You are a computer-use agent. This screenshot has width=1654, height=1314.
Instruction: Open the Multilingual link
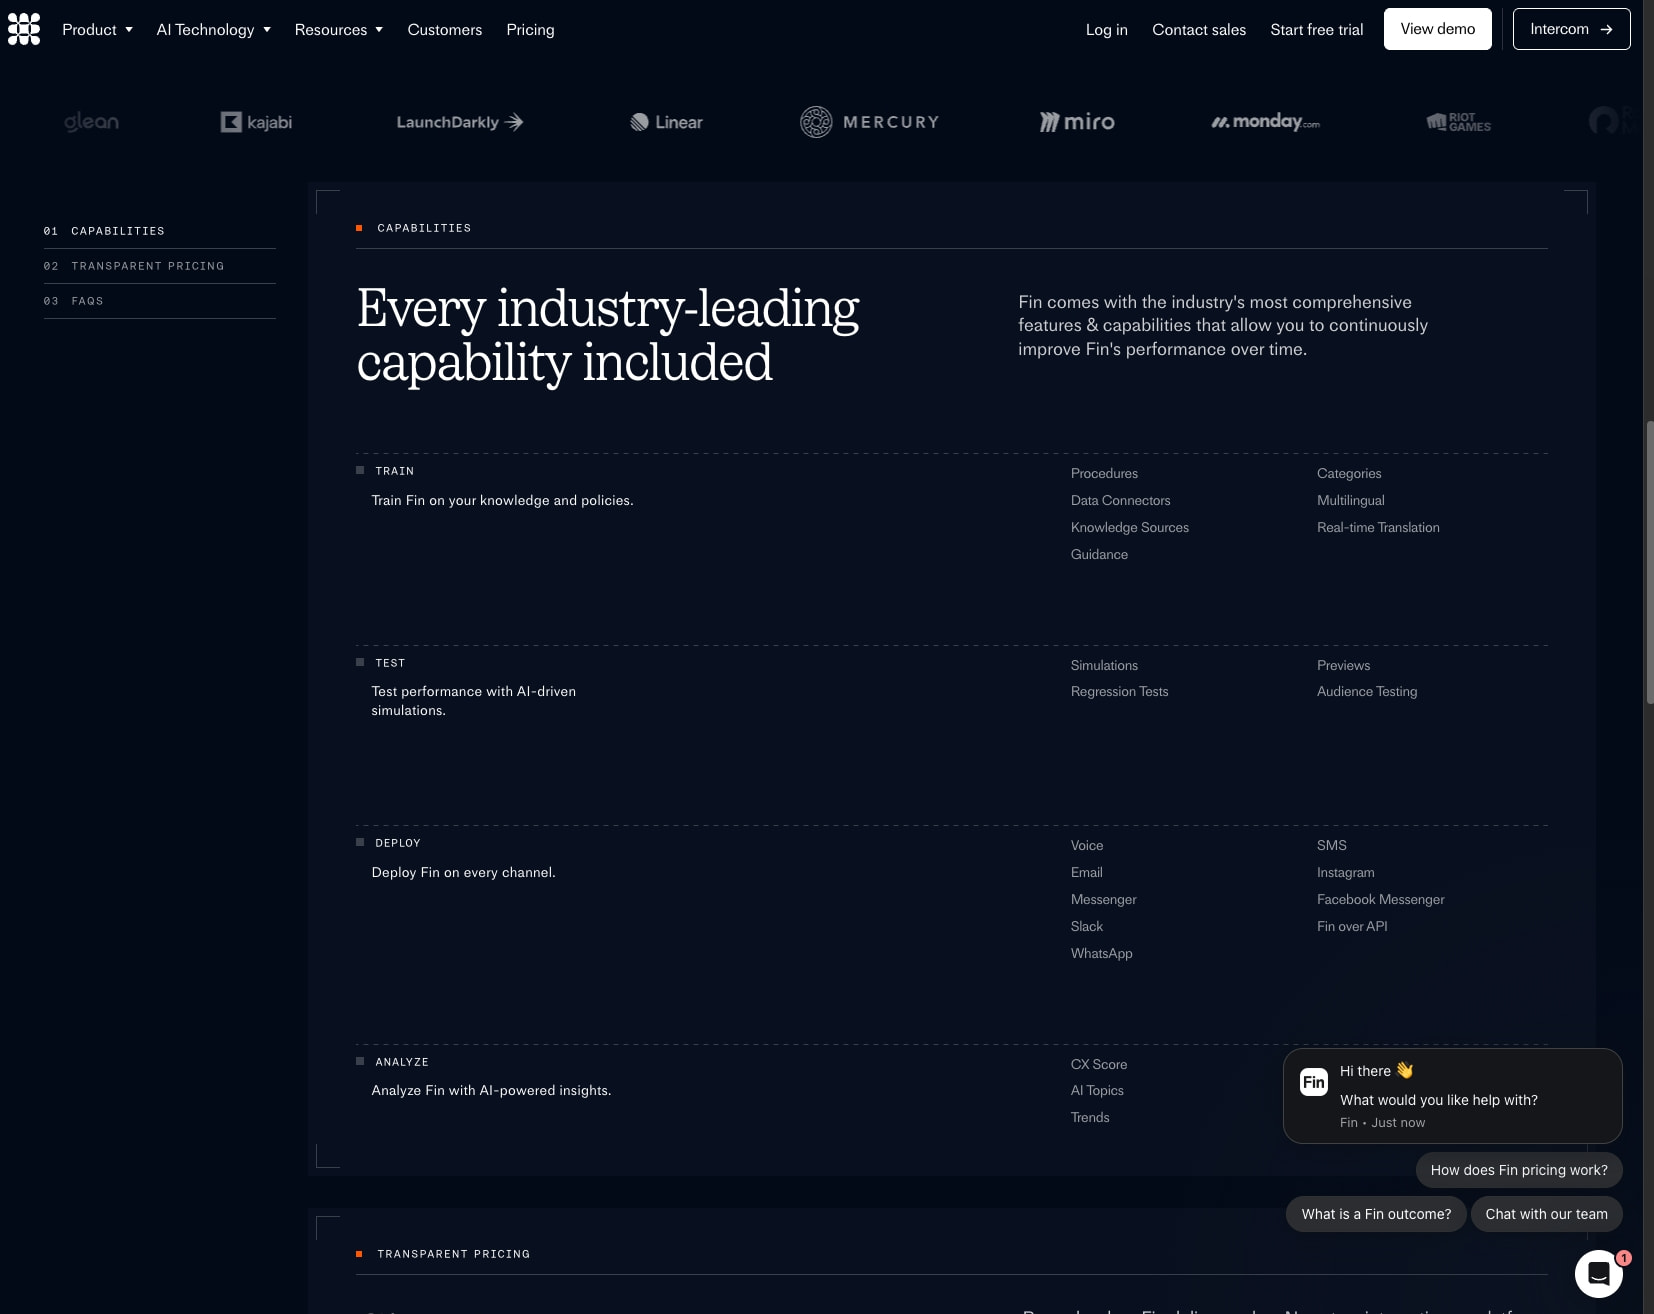tap(1350, 500)
